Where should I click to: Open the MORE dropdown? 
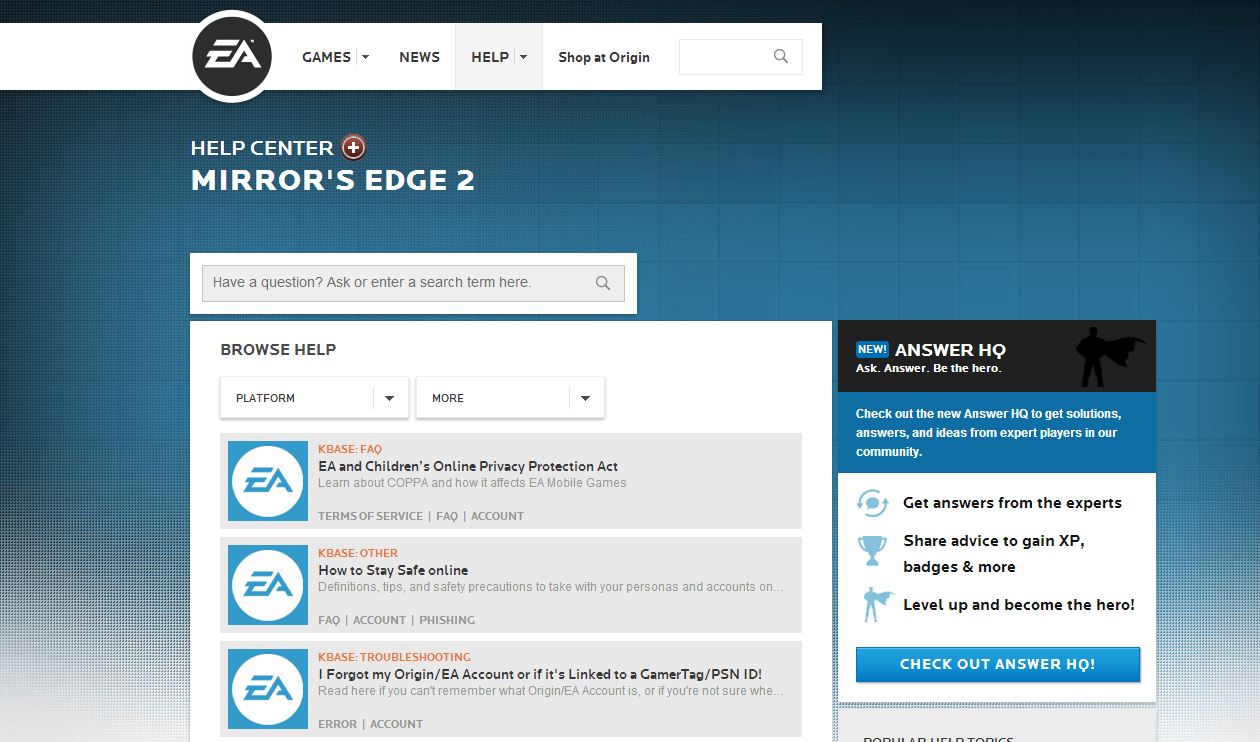[510, 398]
